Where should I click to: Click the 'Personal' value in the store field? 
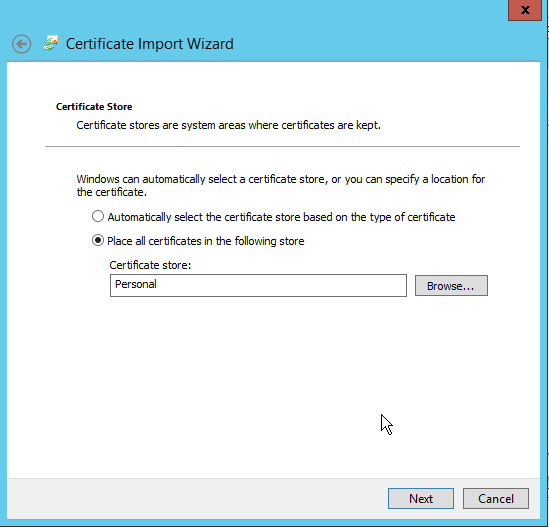click(136, 284)
